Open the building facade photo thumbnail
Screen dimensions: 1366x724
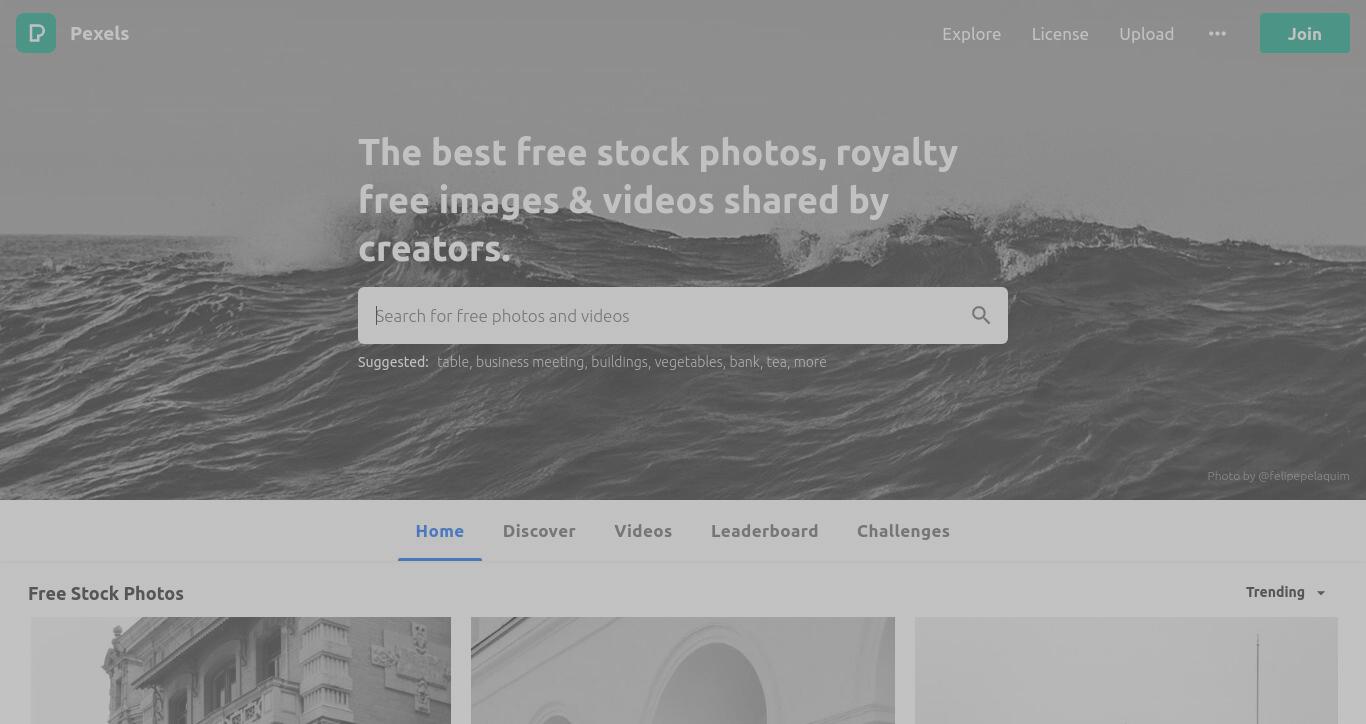click(x=241, y=670)
